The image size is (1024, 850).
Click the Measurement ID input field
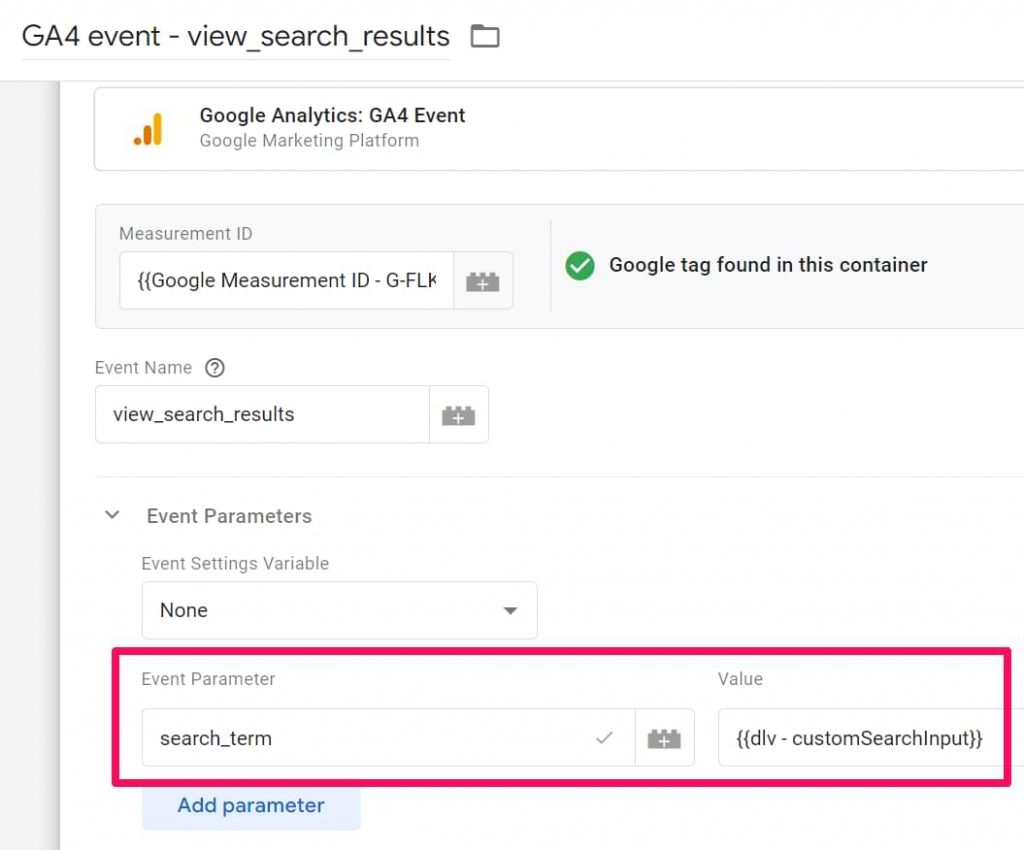tap(280, 281)
